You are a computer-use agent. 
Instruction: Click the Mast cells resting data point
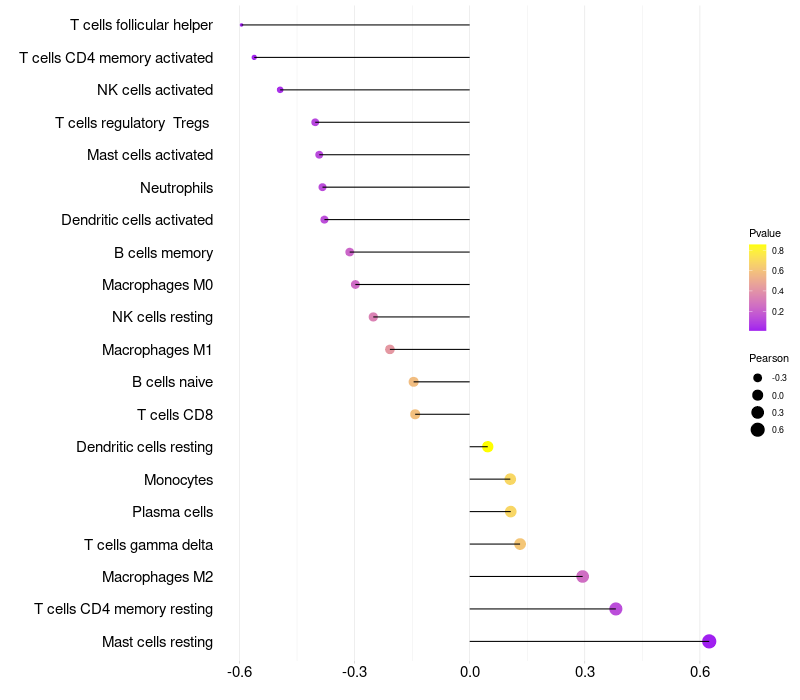tap(709, 641)
